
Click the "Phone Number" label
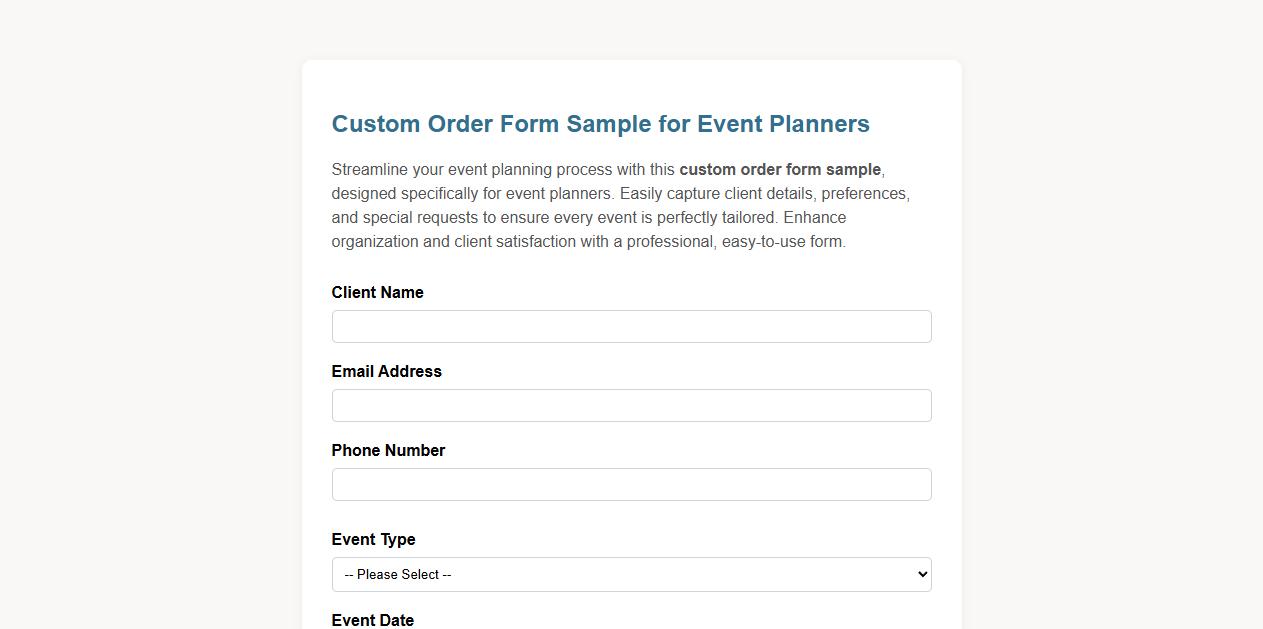pyautogui.click(x=388, y=450)
